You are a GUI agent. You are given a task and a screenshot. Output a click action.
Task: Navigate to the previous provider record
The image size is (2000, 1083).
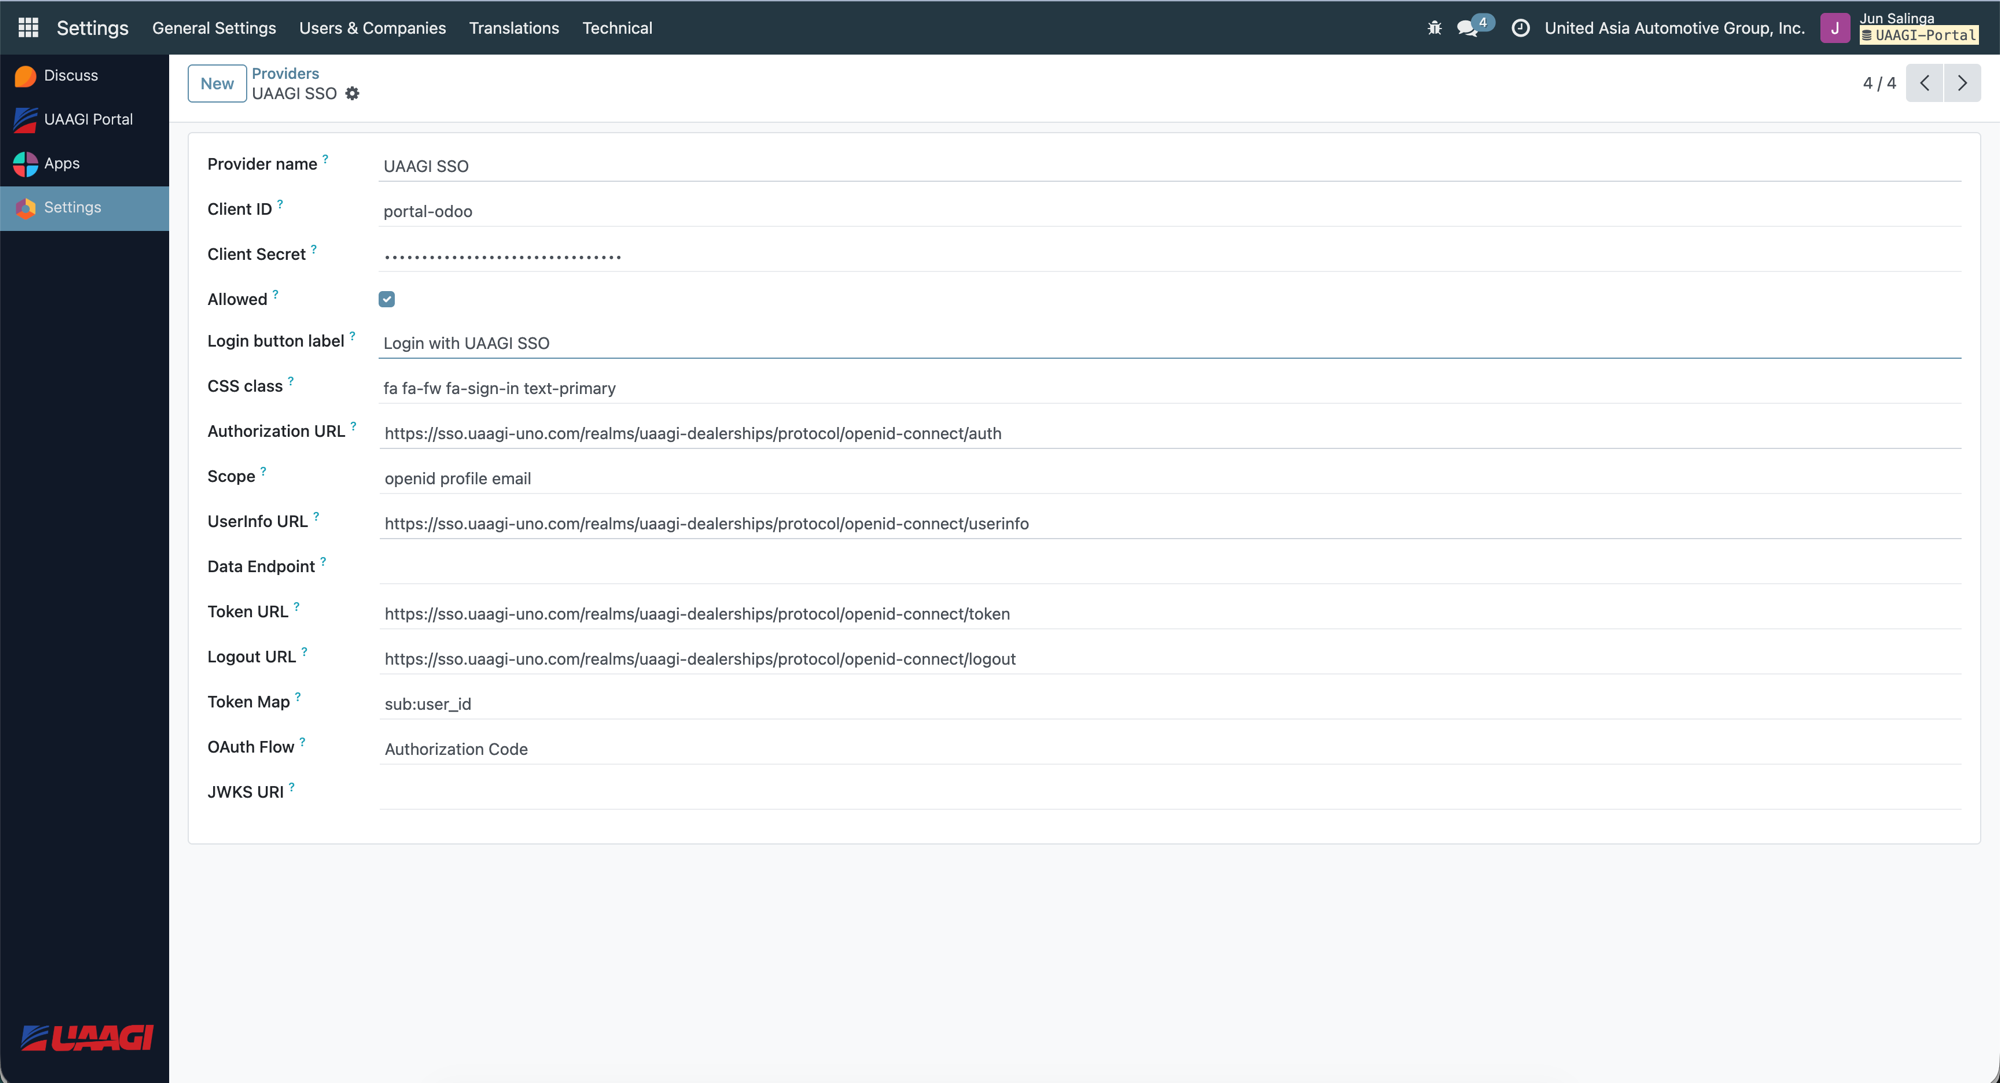(1924, 83)
